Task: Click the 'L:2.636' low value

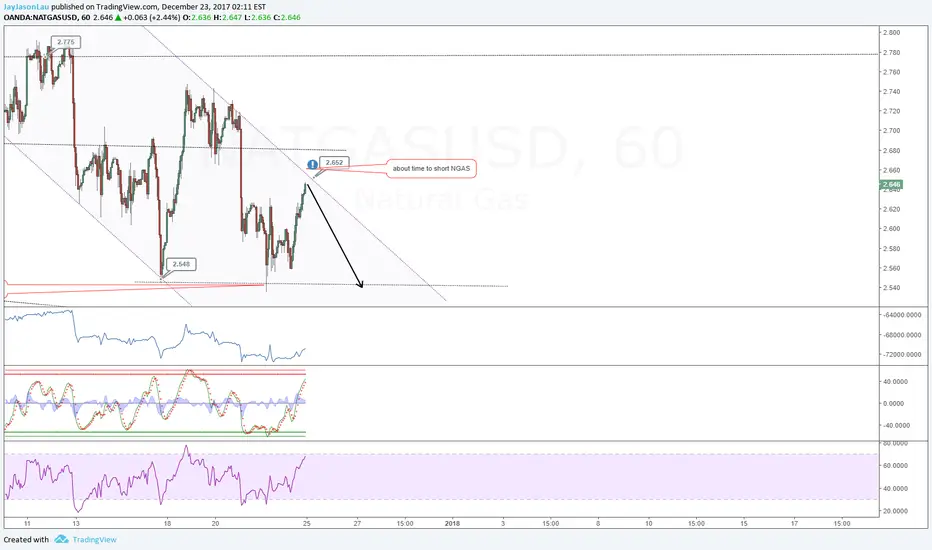Action: tap(257, 17)
